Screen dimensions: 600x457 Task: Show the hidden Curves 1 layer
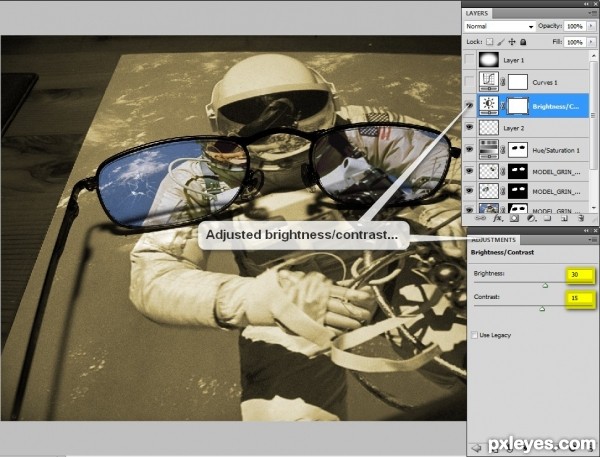tap(469, 82)
